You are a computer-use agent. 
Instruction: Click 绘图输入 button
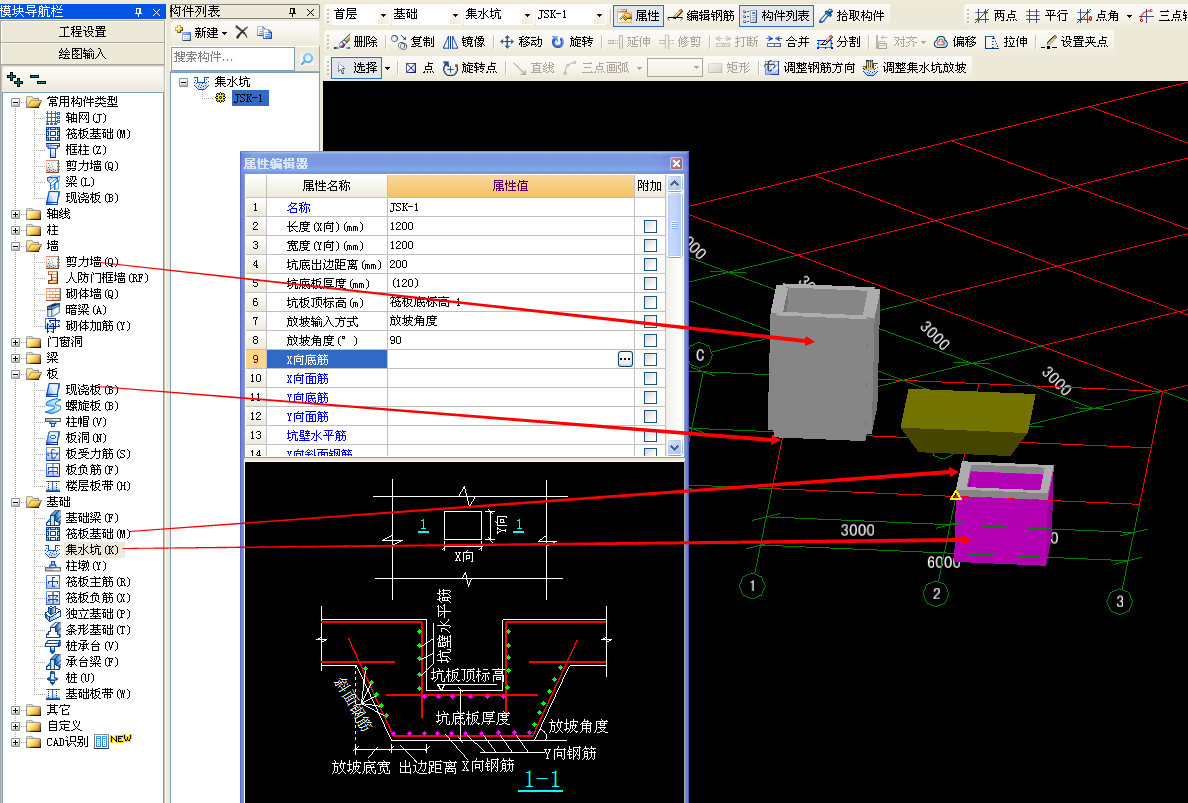(83, 54)
